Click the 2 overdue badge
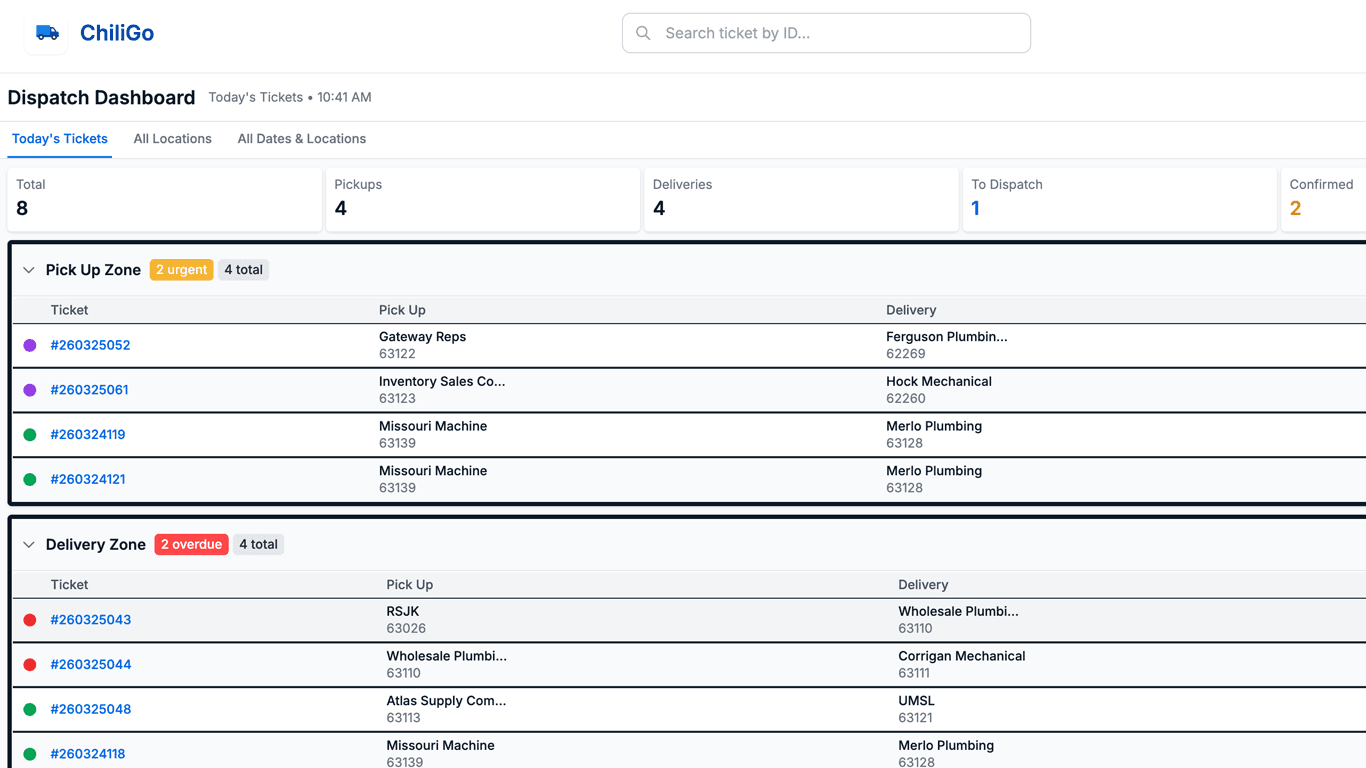 (x=192, y=545)
